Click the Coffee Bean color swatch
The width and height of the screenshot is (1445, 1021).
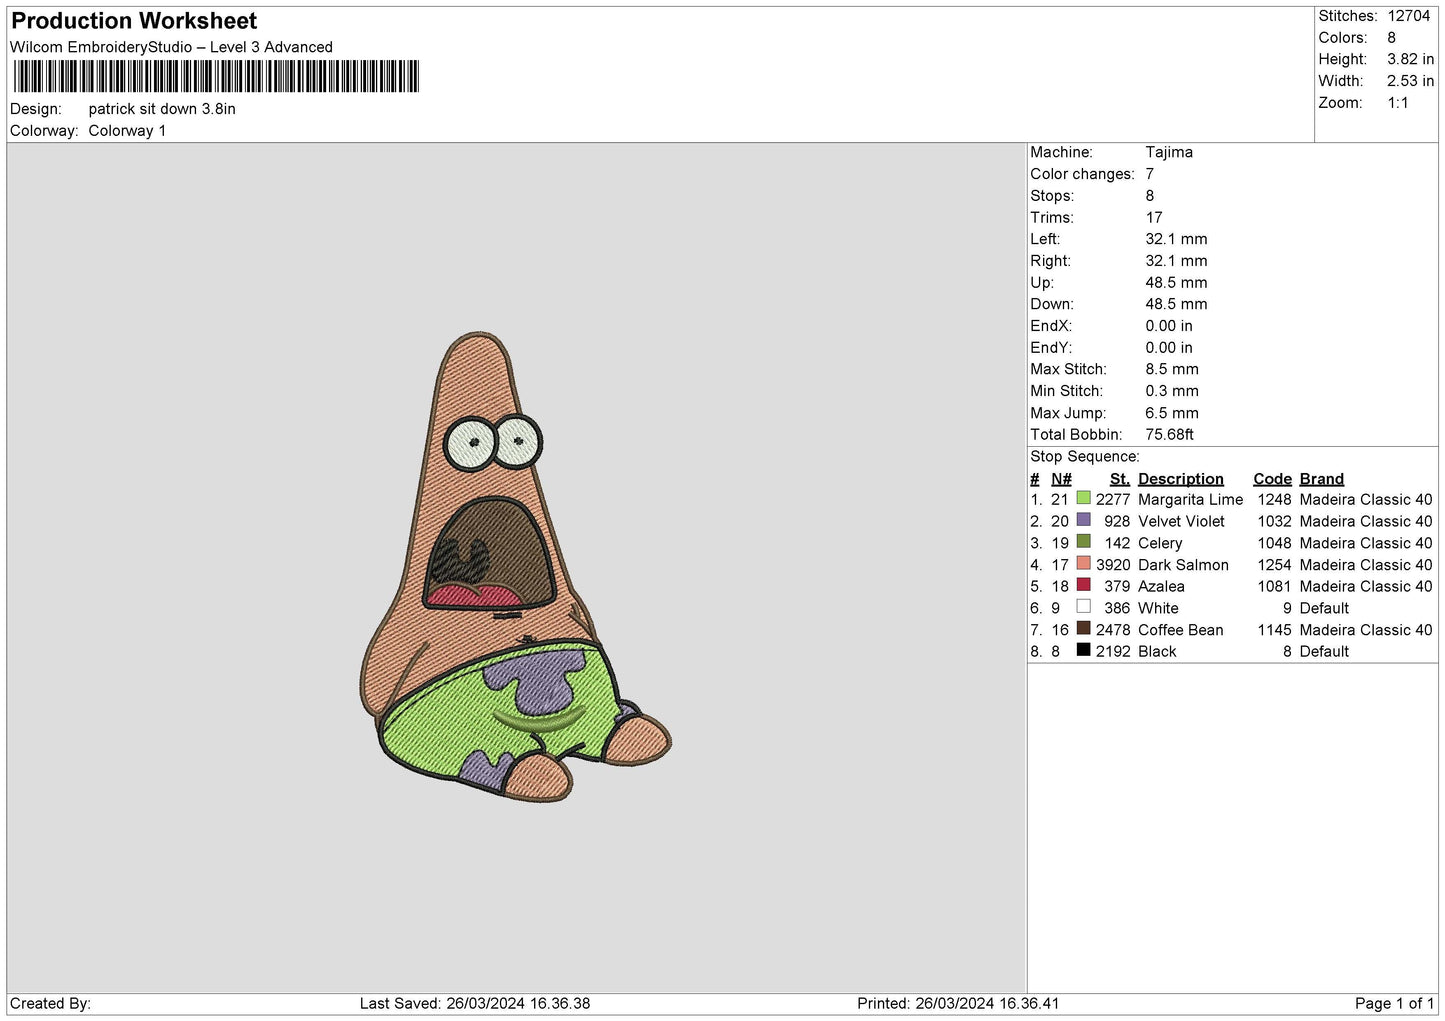[1083, 628]
